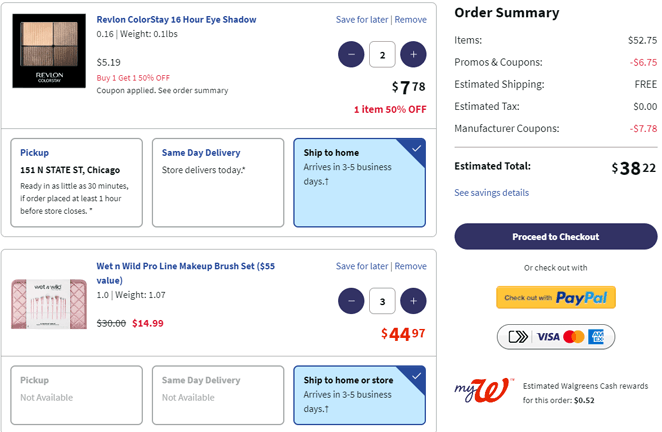Open Revlon ColorStay Eye Shadow product link
Viewport: 662px width, 432px height.
[x=176, y=19]
